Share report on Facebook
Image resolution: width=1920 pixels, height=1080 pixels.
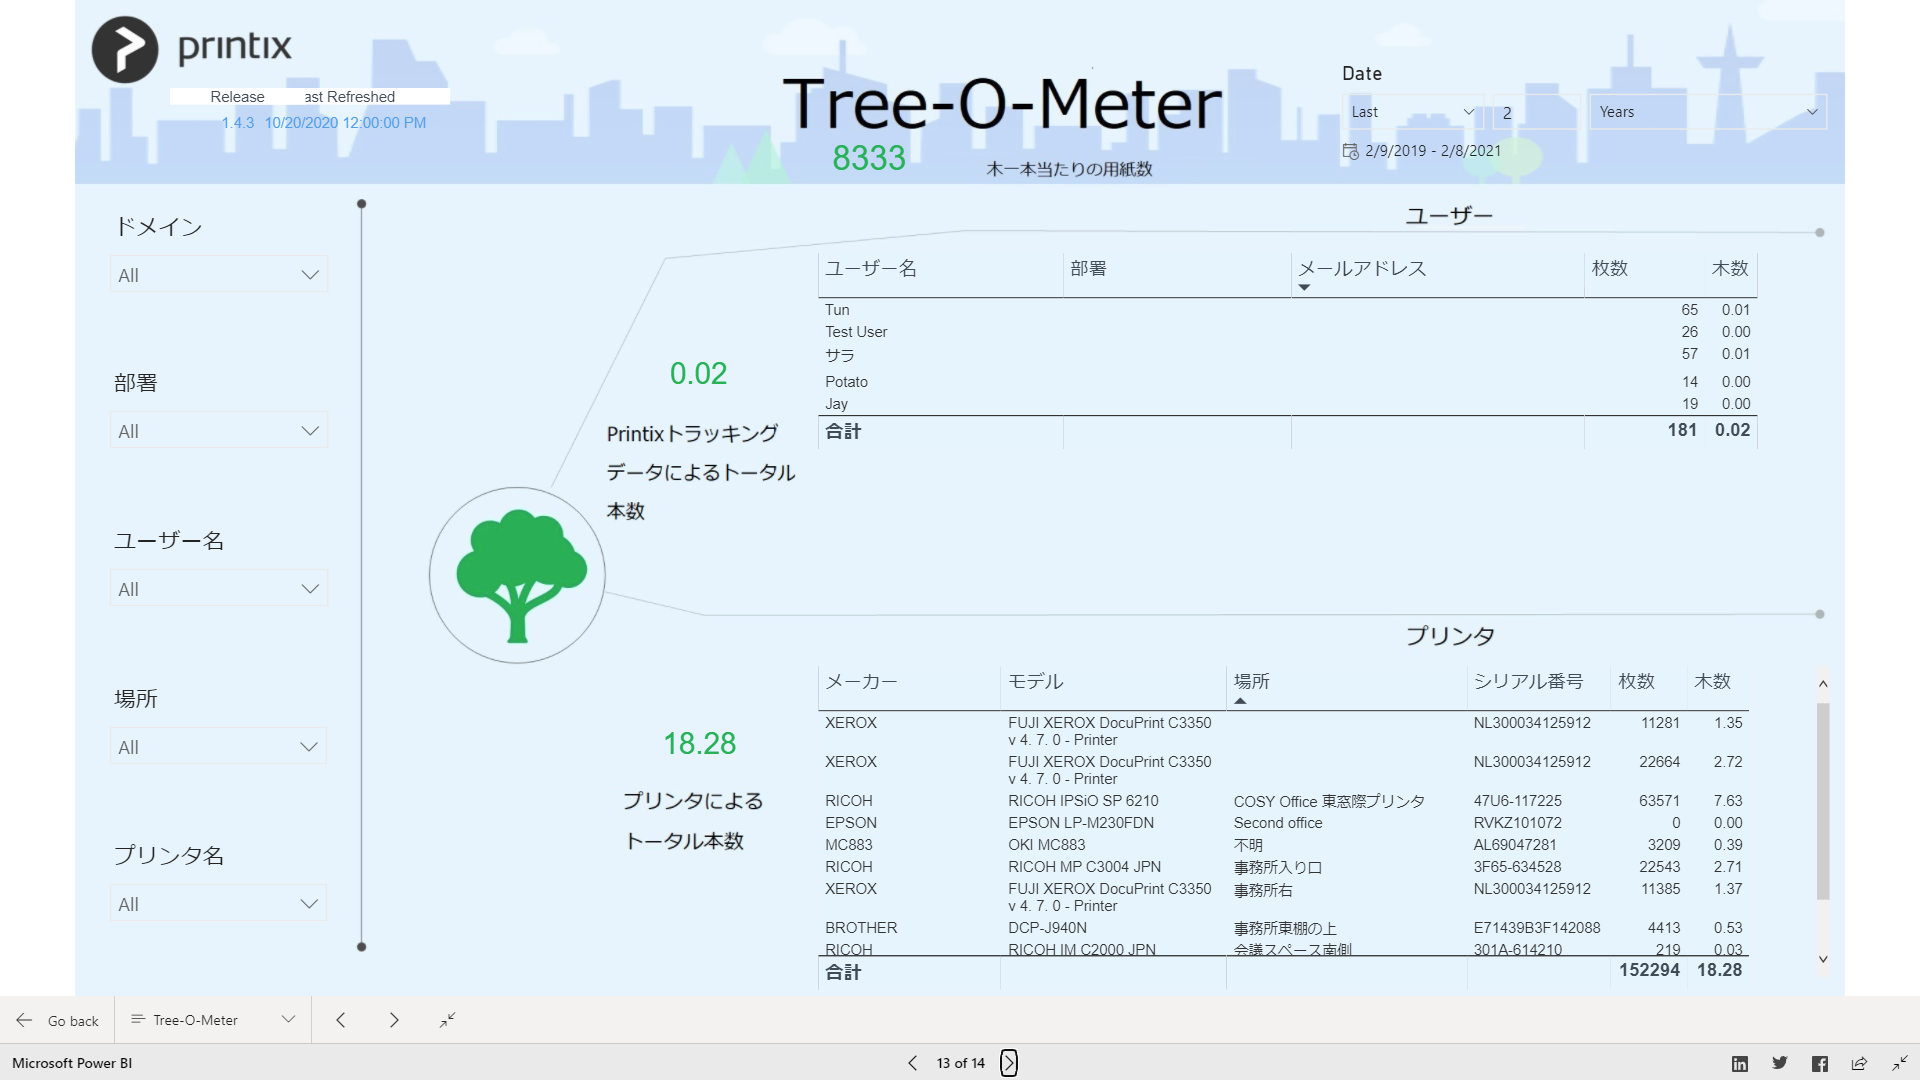pos(1820,1063)
